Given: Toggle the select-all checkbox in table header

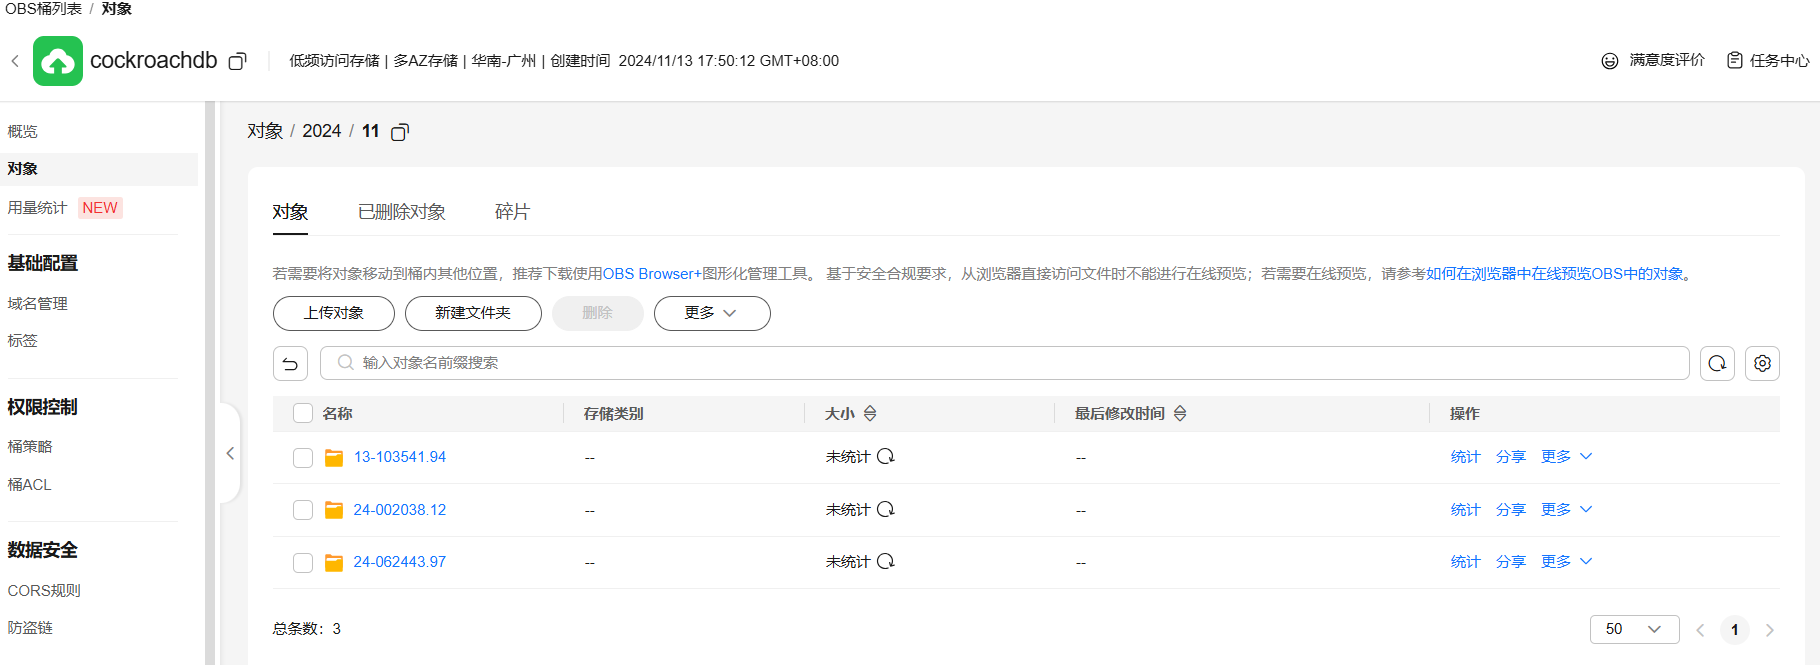Looking at the screenshot, I should [303, 414].
